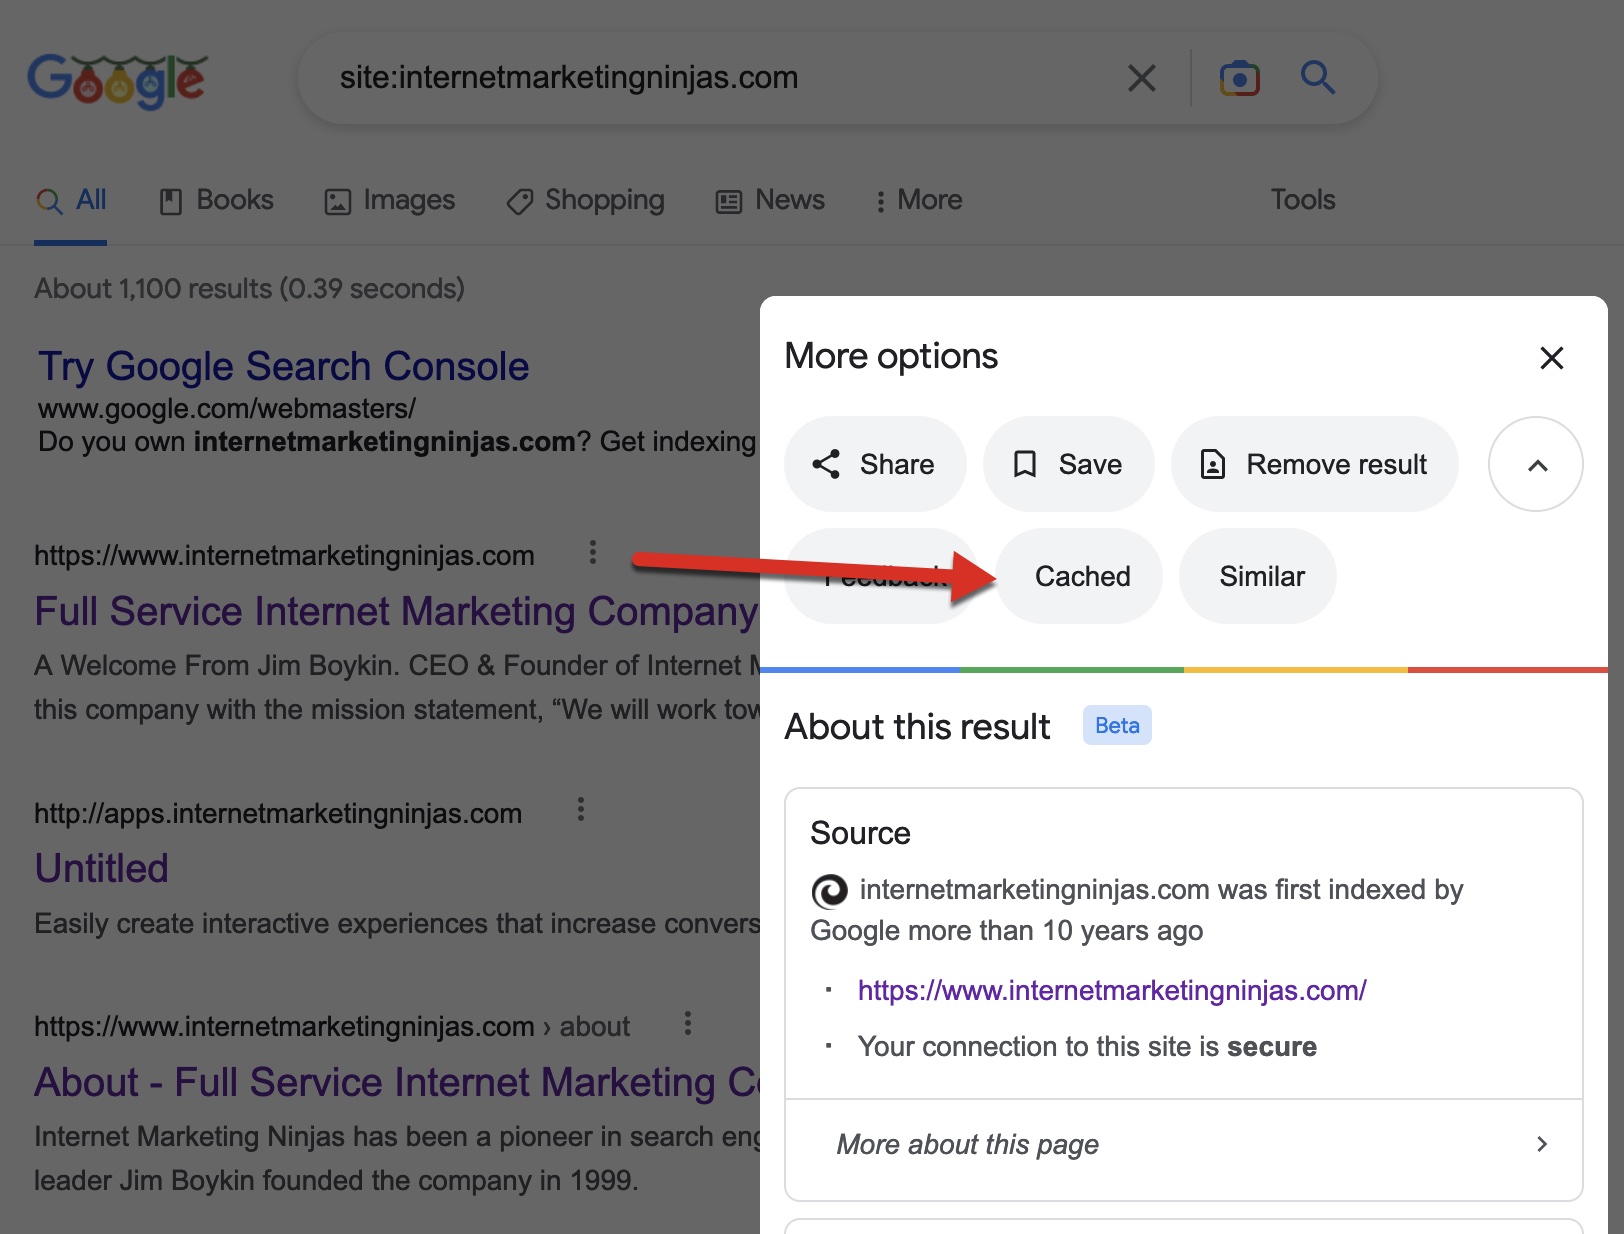This screenshot has height=1234, width=1624.
Task: Choose Remove result option
Action: tap(1314, 464)
